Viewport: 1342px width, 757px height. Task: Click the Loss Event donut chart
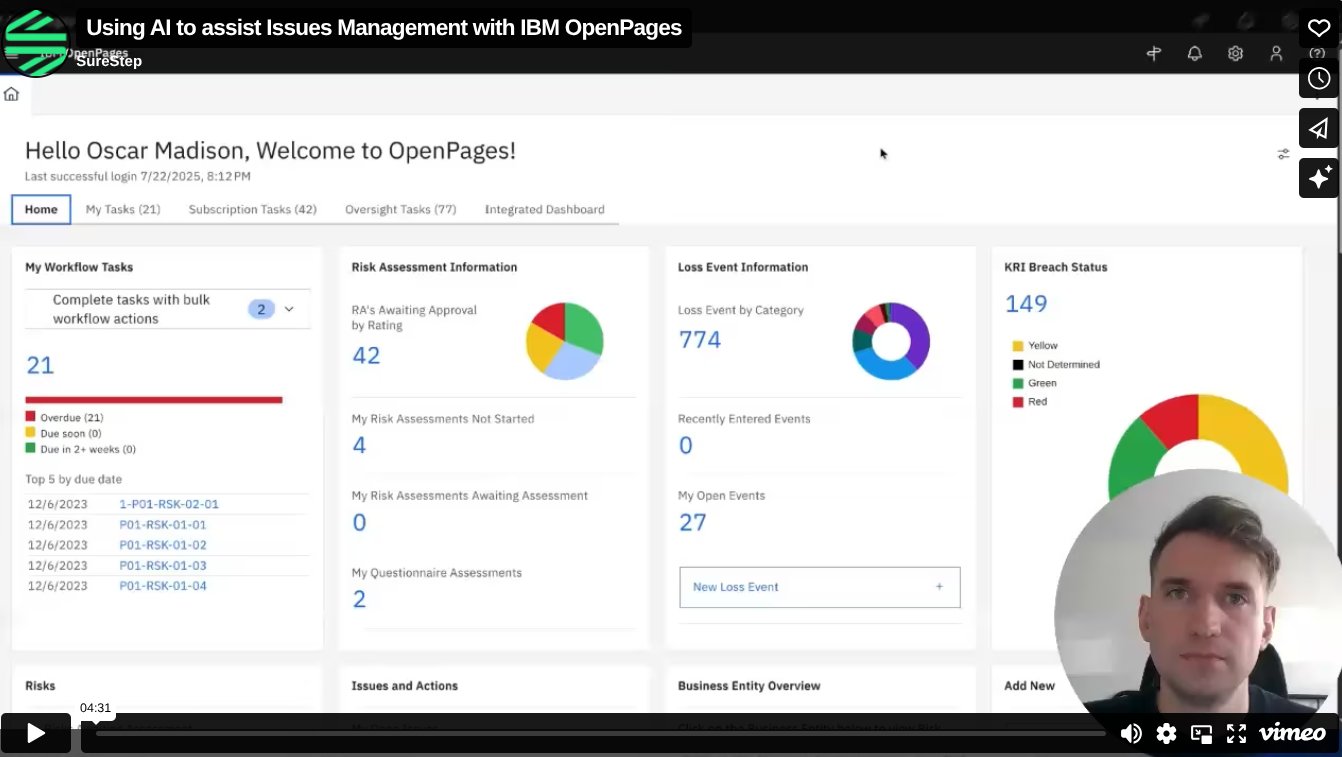(891, 341)
